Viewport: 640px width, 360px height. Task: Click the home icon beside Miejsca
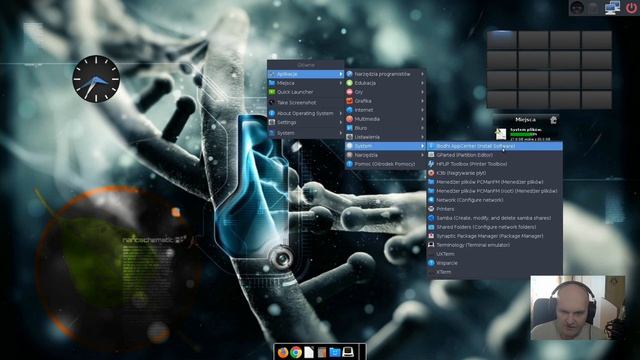(x=553, y=120)
